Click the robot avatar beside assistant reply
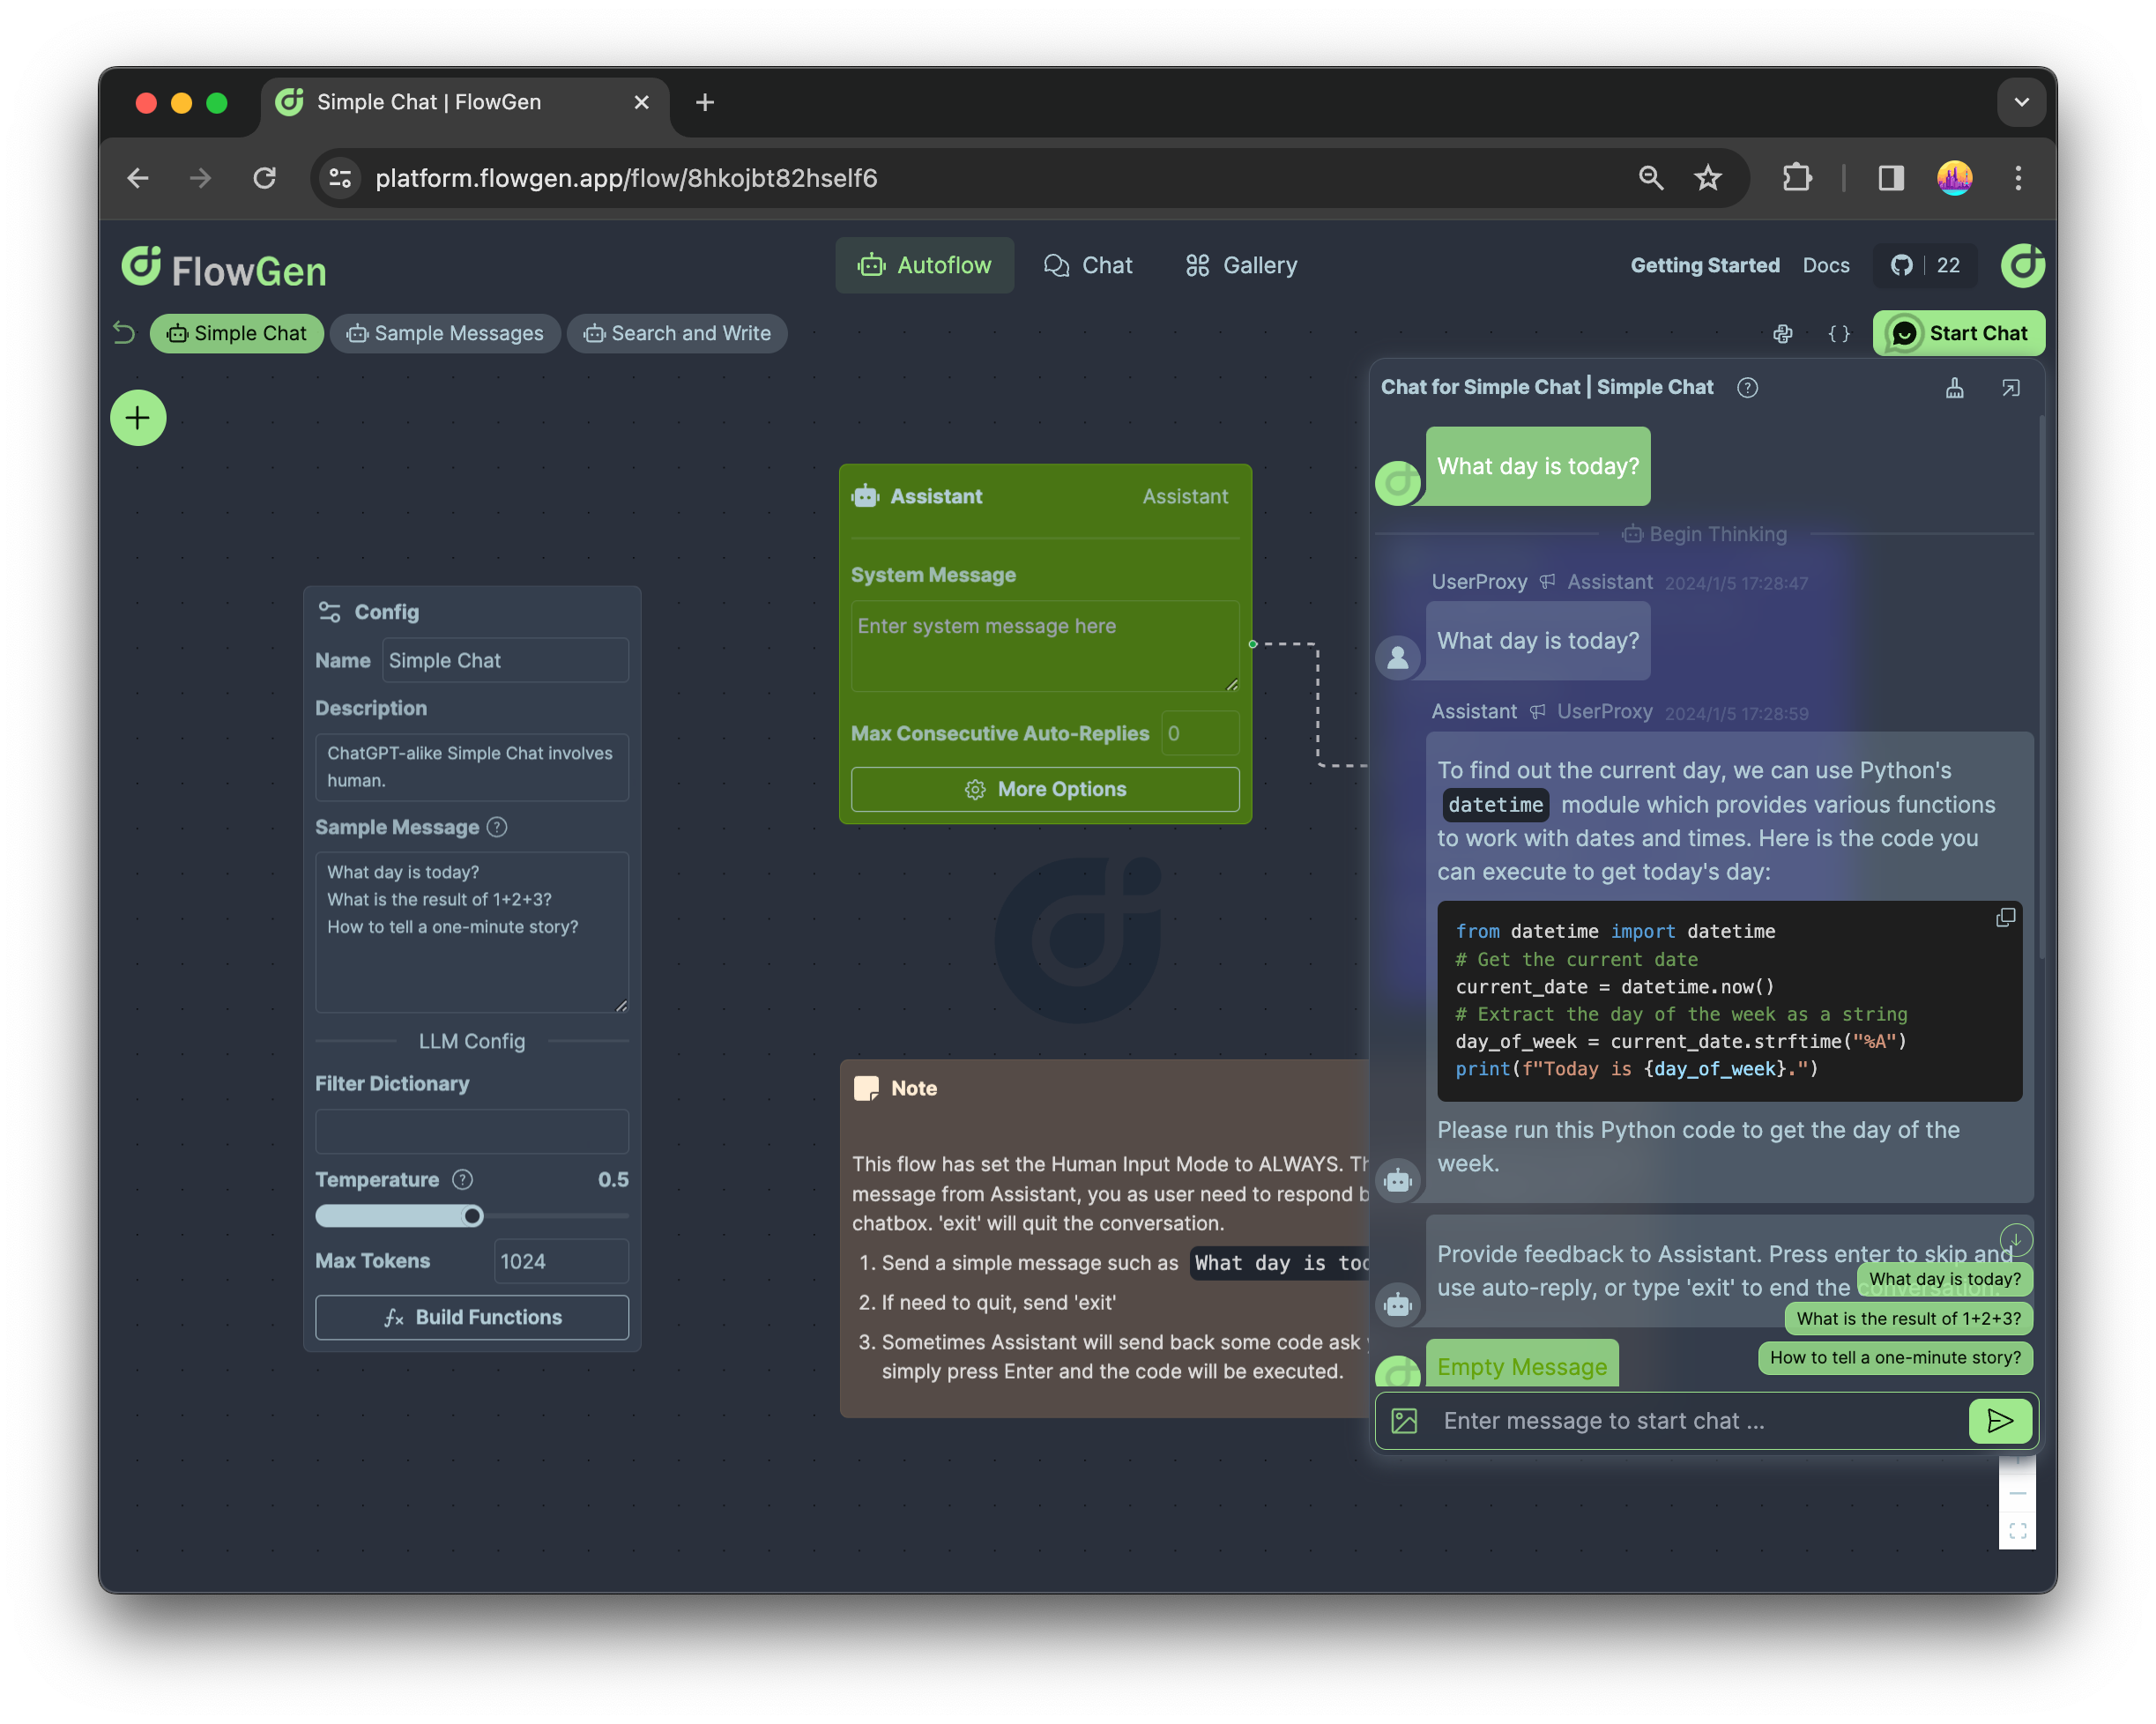This screenshot has height=1724, width=2156. point(1397,1180)
